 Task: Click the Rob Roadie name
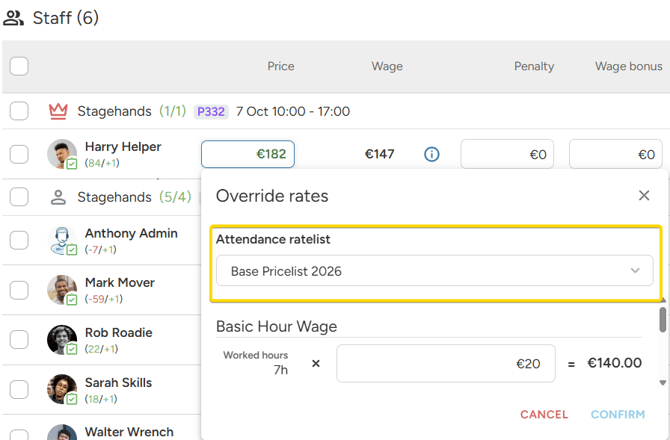119,332
